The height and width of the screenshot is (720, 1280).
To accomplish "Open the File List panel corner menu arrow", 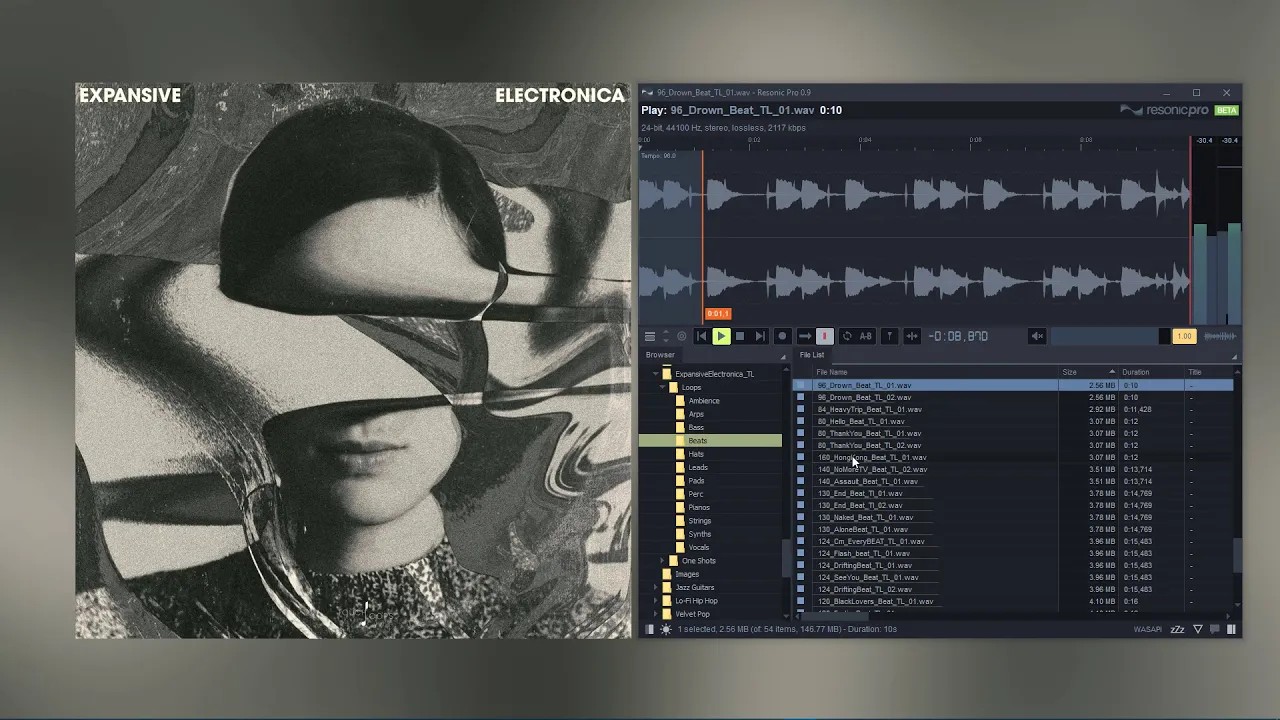I will pos(1234,357).
